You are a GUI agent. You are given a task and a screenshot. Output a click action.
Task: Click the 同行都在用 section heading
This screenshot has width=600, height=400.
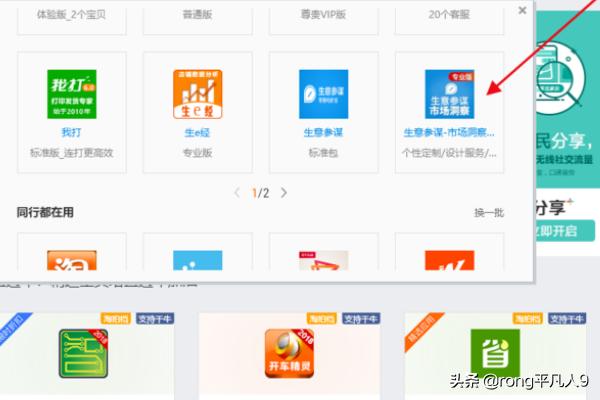[45, 212]
